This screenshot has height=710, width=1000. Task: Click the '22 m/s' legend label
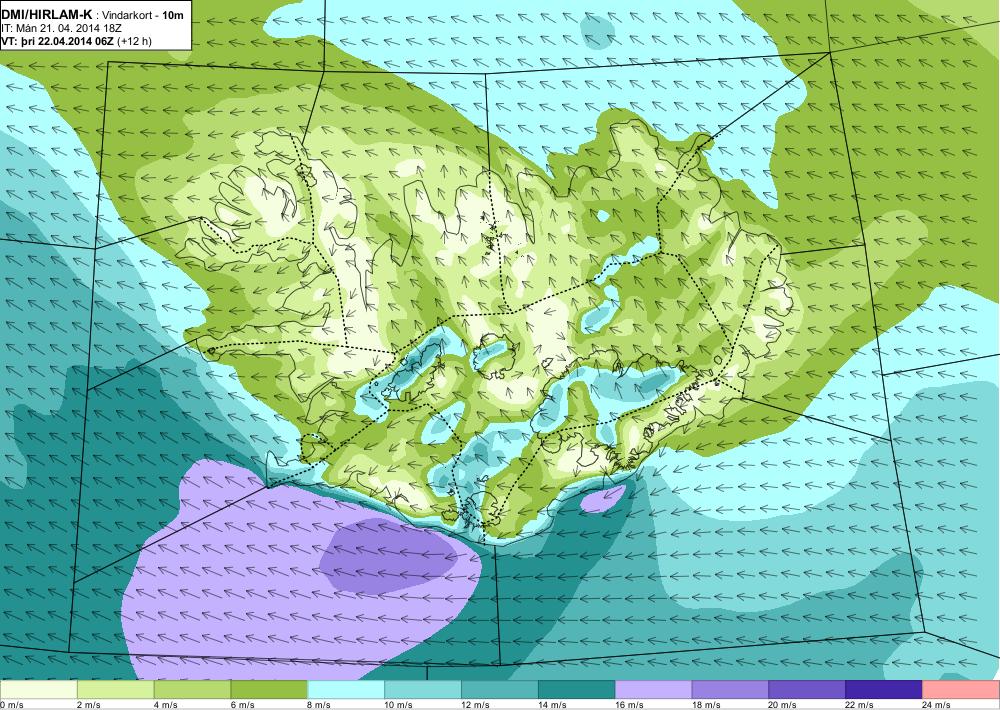[x=860, y=705]
